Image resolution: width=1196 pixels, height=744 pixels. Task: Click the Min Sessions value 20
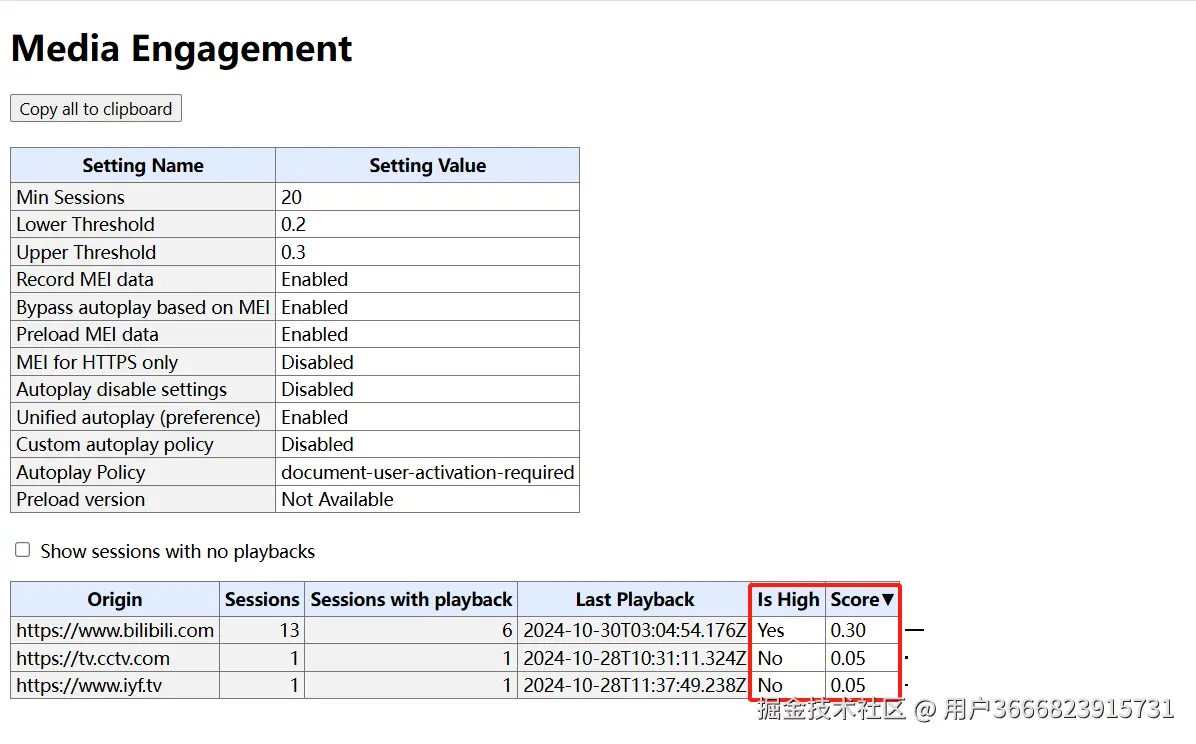pyautogui.click(x=427, y=197)
